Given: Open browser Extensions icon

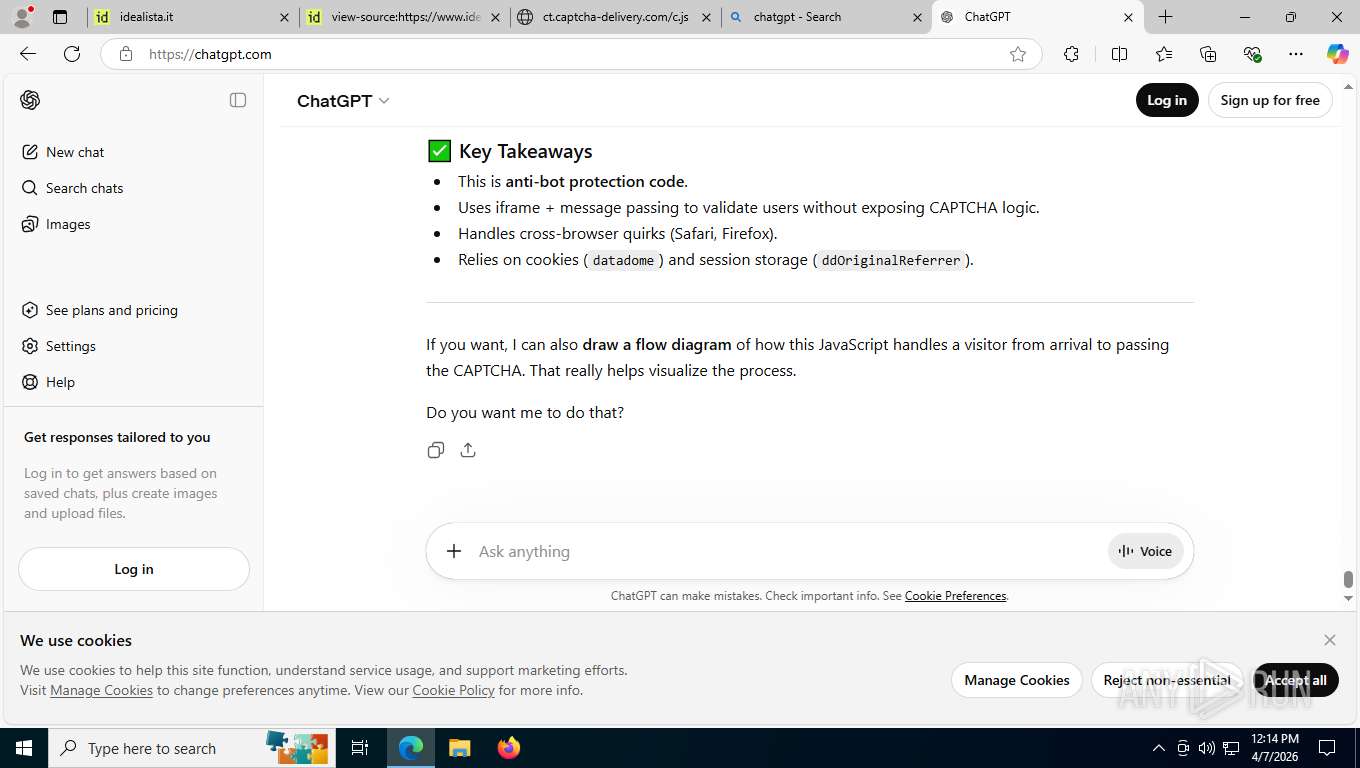Looking at the screenshot, I should pos(1072,54).
